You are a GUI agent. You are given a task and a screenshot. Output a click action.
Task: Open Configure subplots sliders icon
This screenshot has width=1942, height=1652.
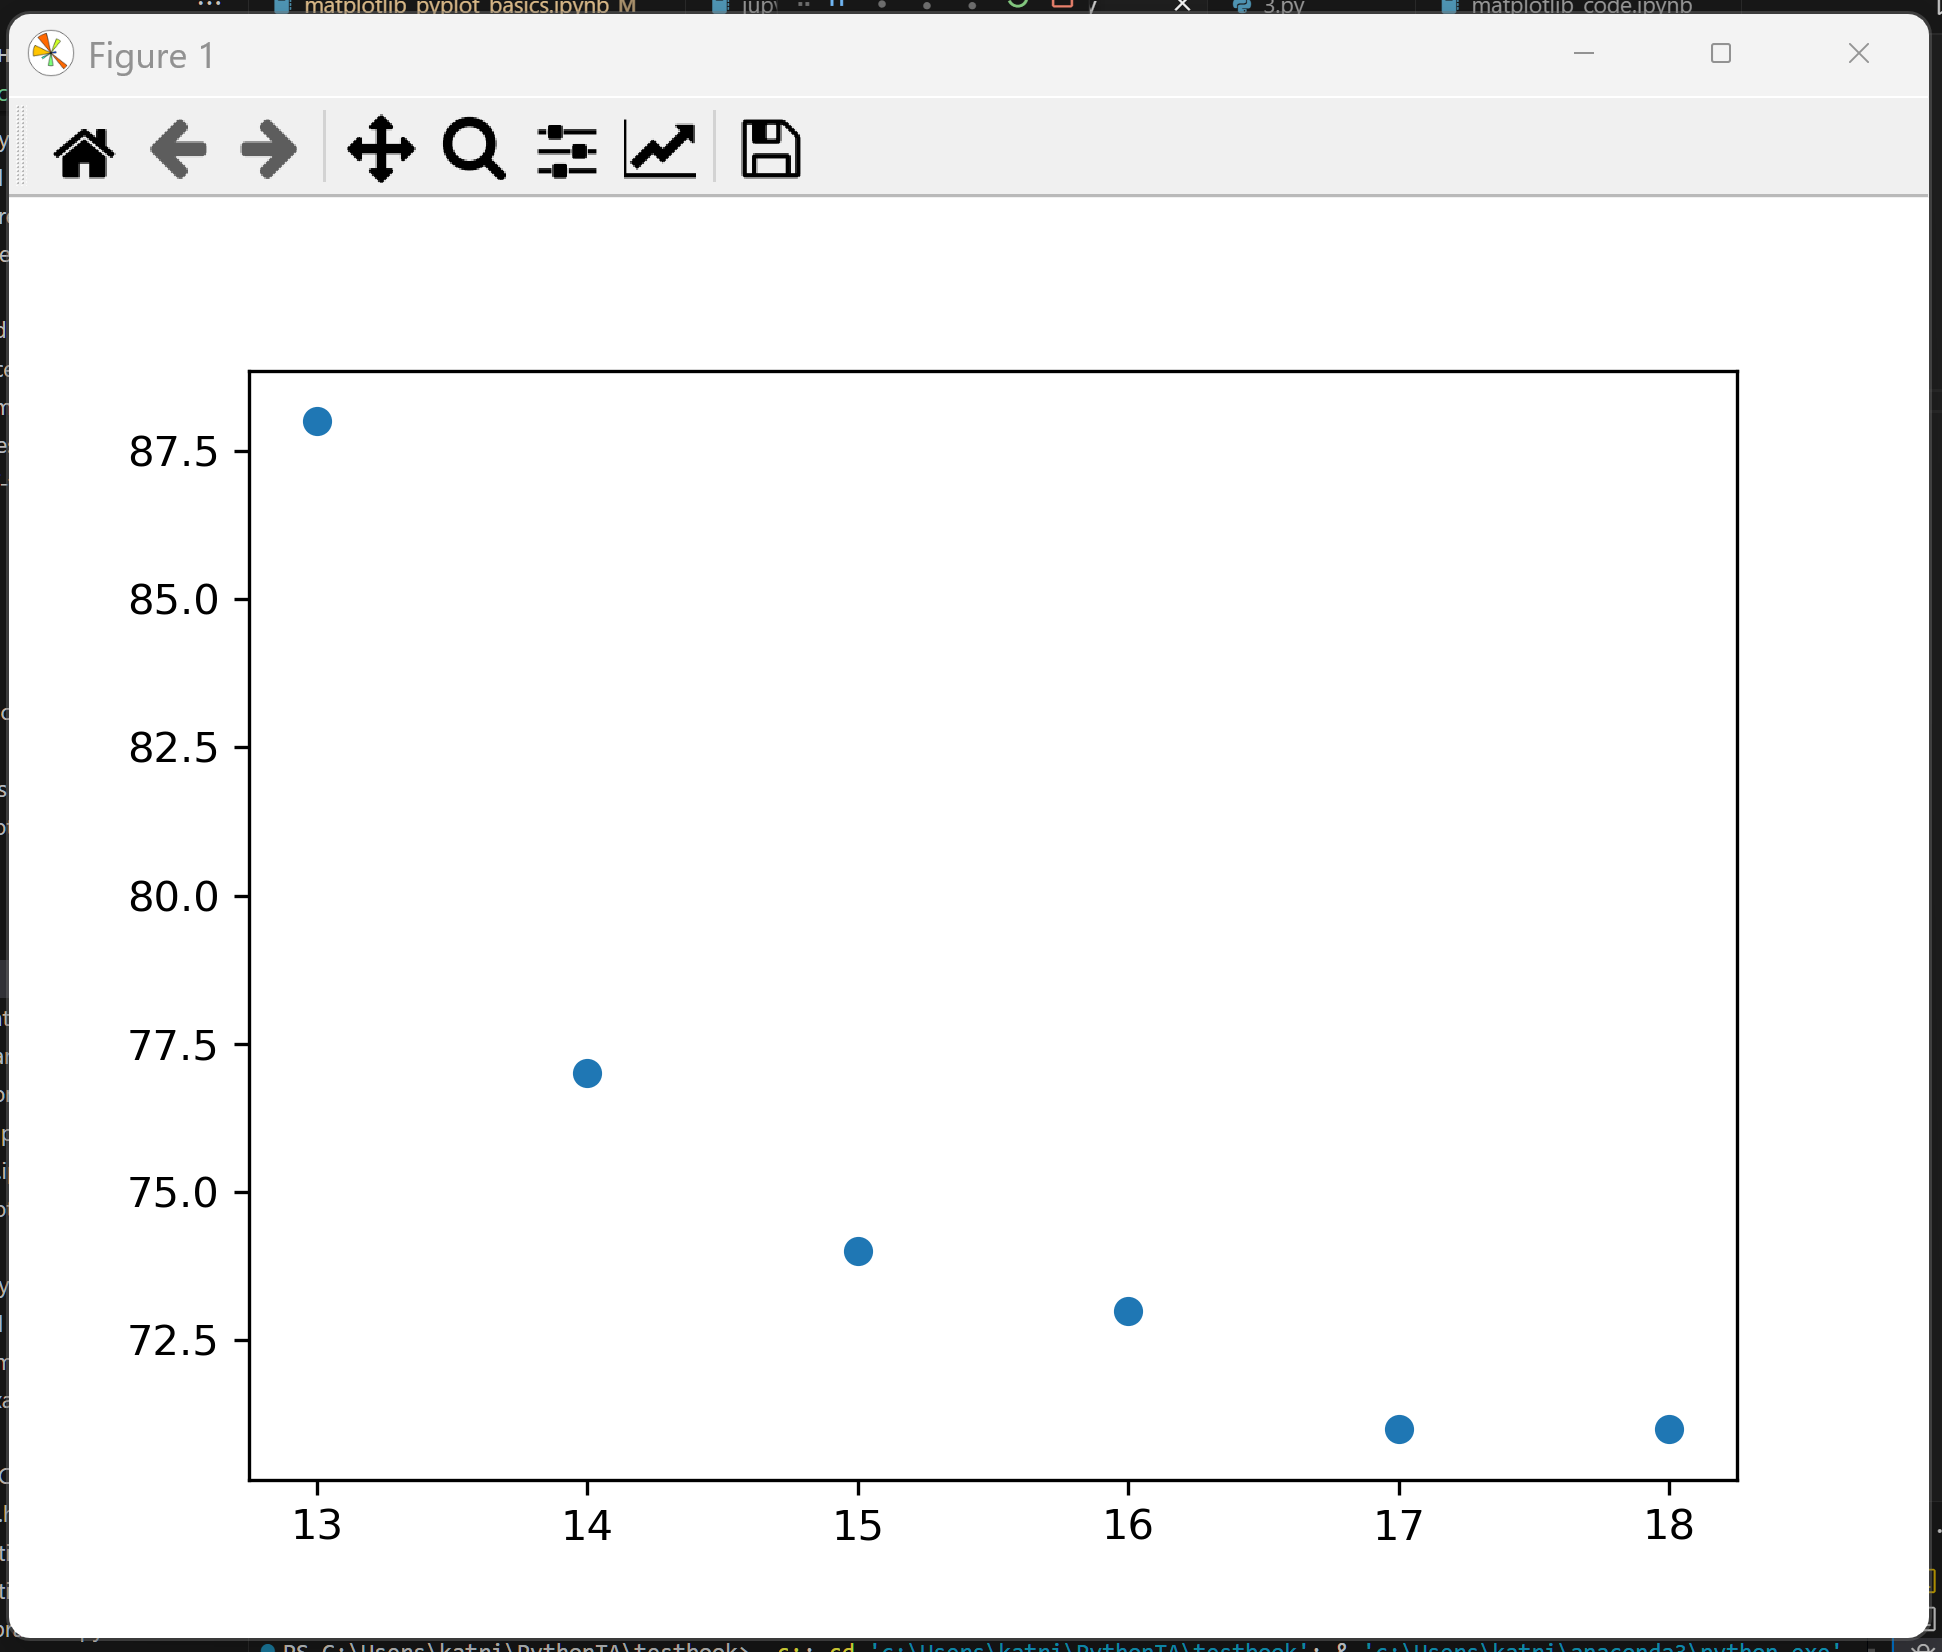pyautogui.click(x=567, y=151)
